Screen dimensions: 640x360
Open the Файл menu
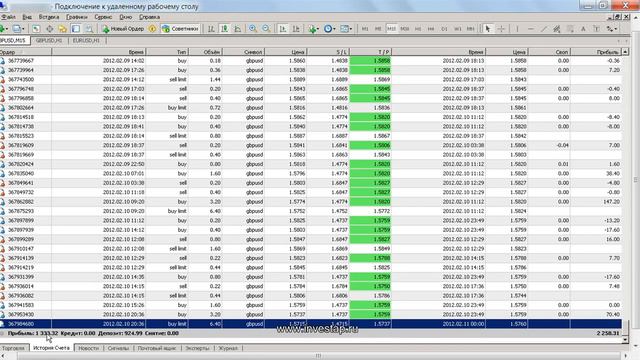[x=8, y=17]
